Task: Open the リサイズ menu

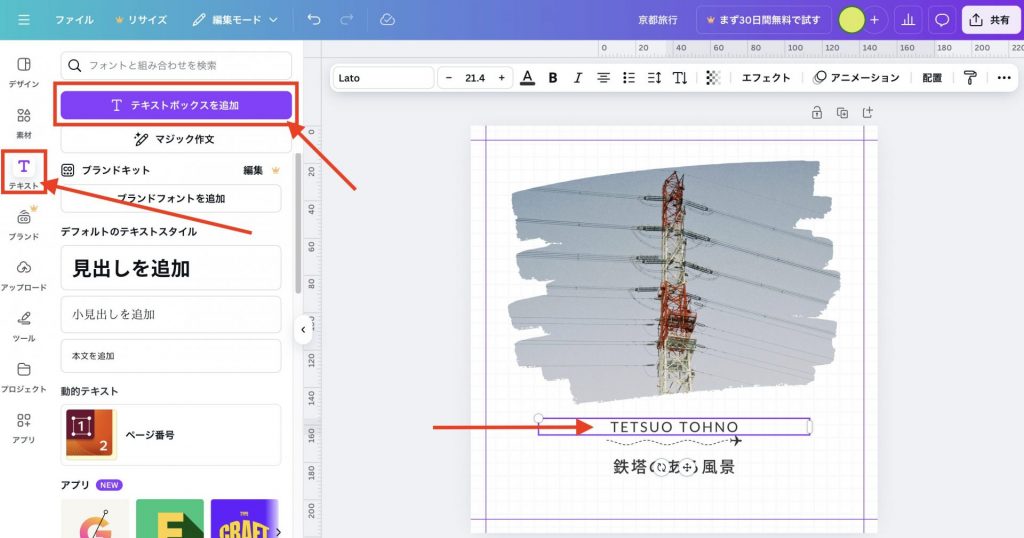Action: click(x=141, y=20)
